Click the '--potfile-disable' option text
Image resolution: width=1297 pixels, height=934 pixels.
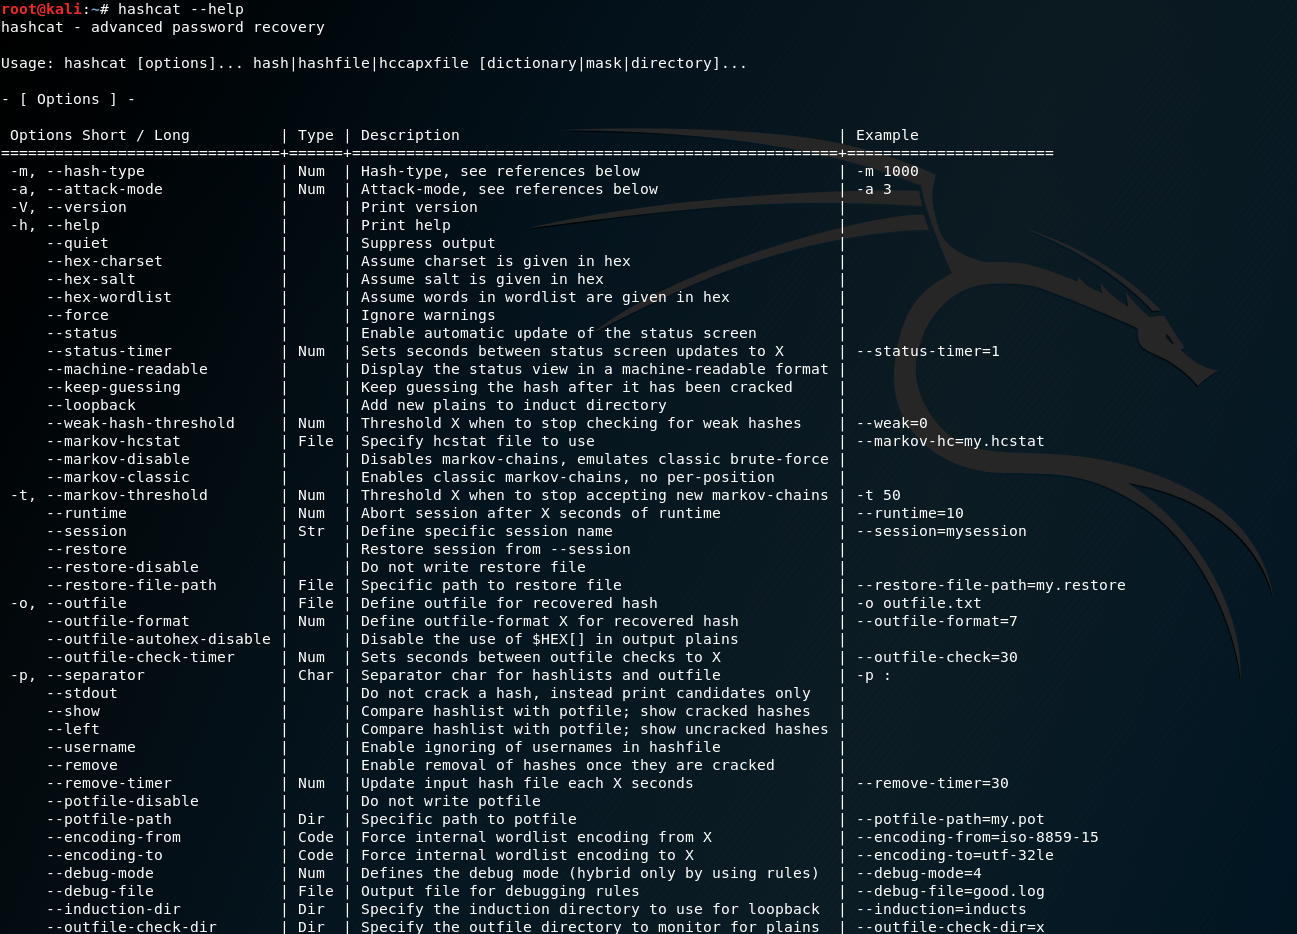[x=123, y=801]
